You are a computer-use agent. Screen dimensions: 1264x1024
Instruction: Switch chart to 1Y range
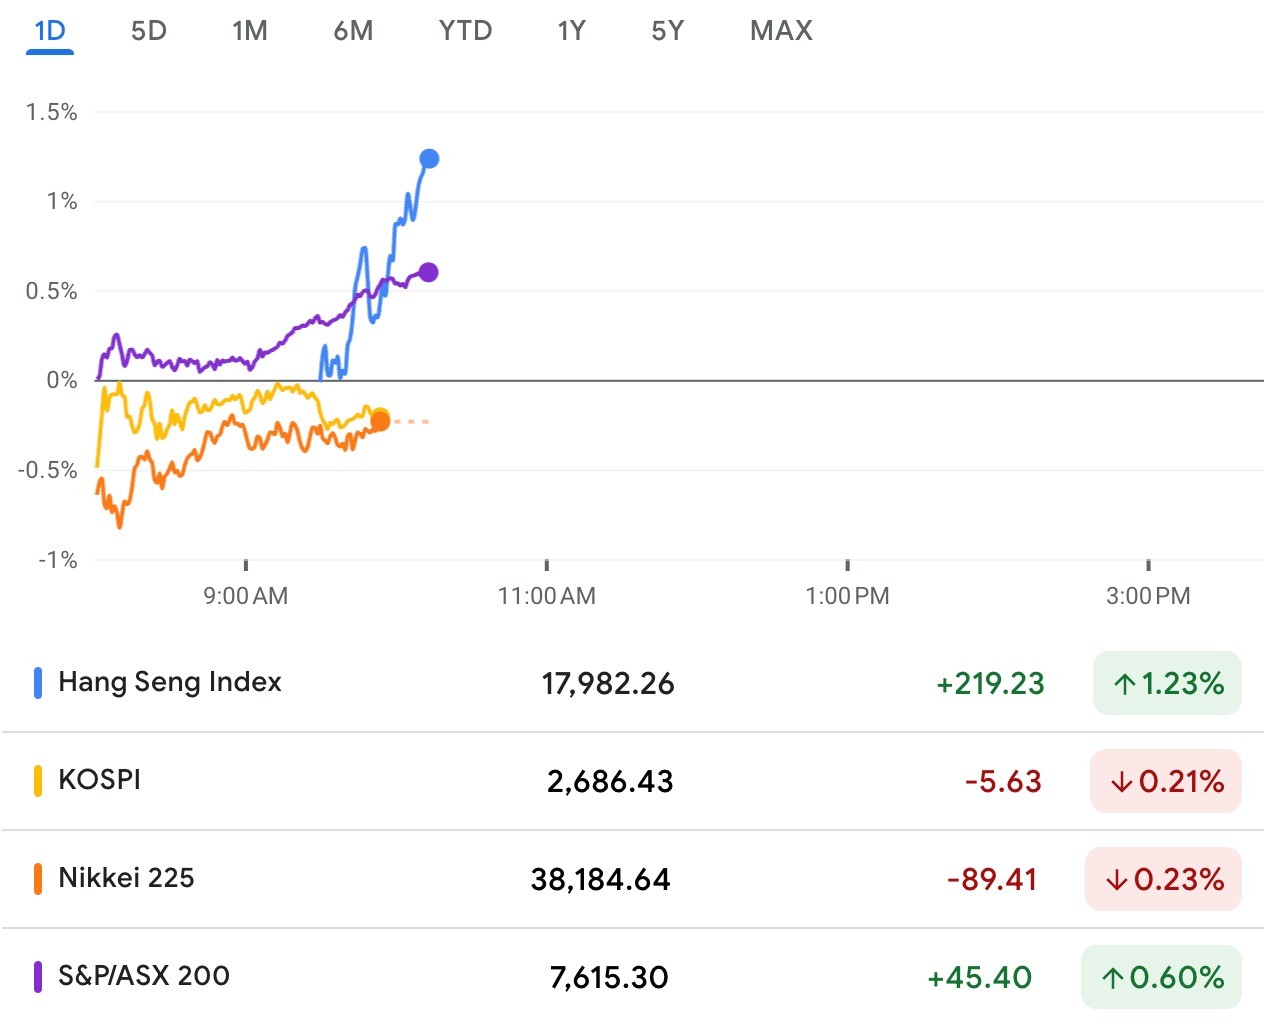pyautogui.click(x=571, y=31)
